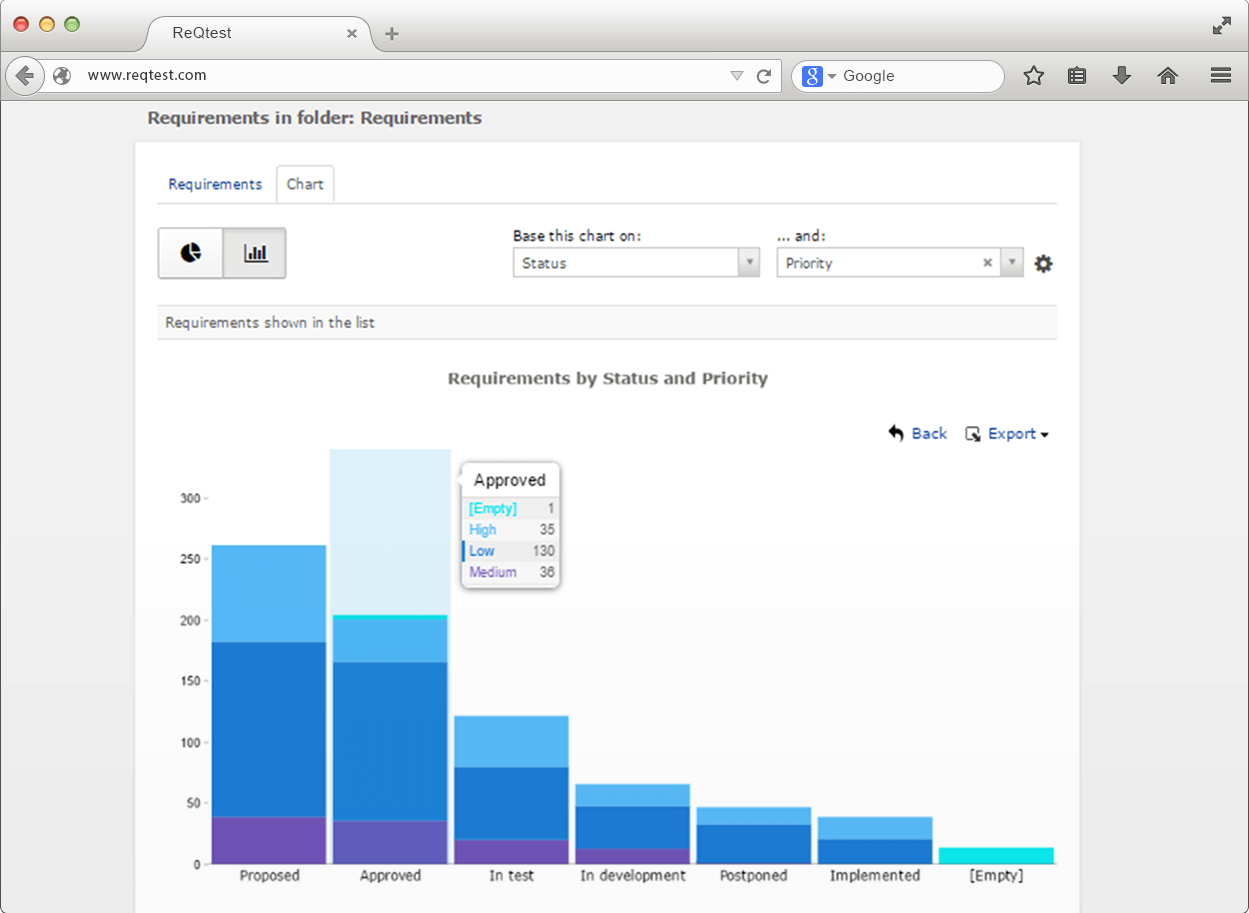This screenshot has height=913, width=1249.
Task: Select the Chart tab
Action: click(305, 184)
